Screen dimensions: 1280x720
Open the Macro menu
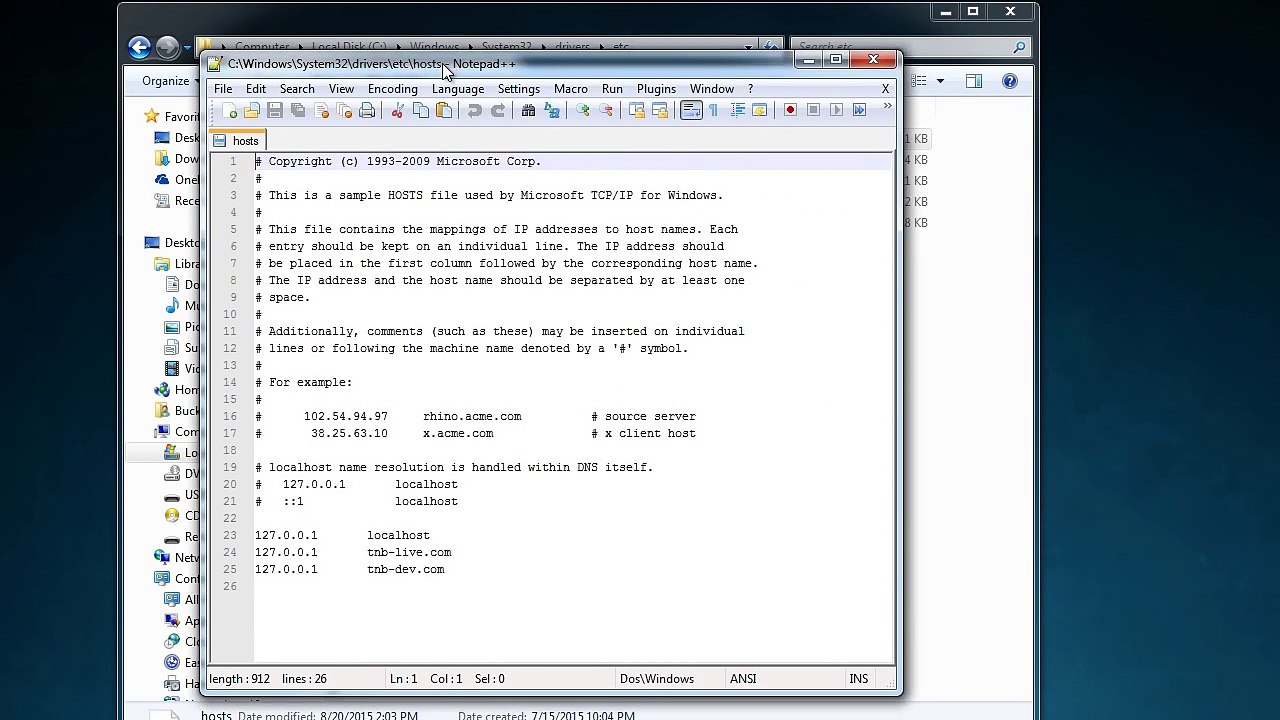pos(571,89)
